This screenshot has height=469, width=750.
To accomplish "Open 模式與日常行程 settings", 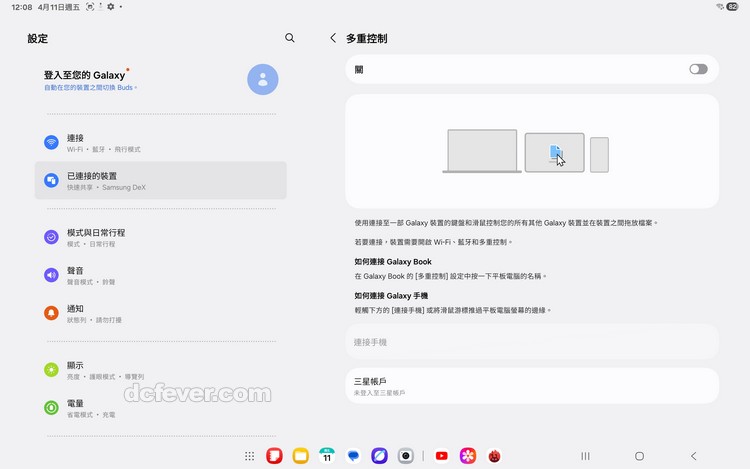I will pos(160,238).
